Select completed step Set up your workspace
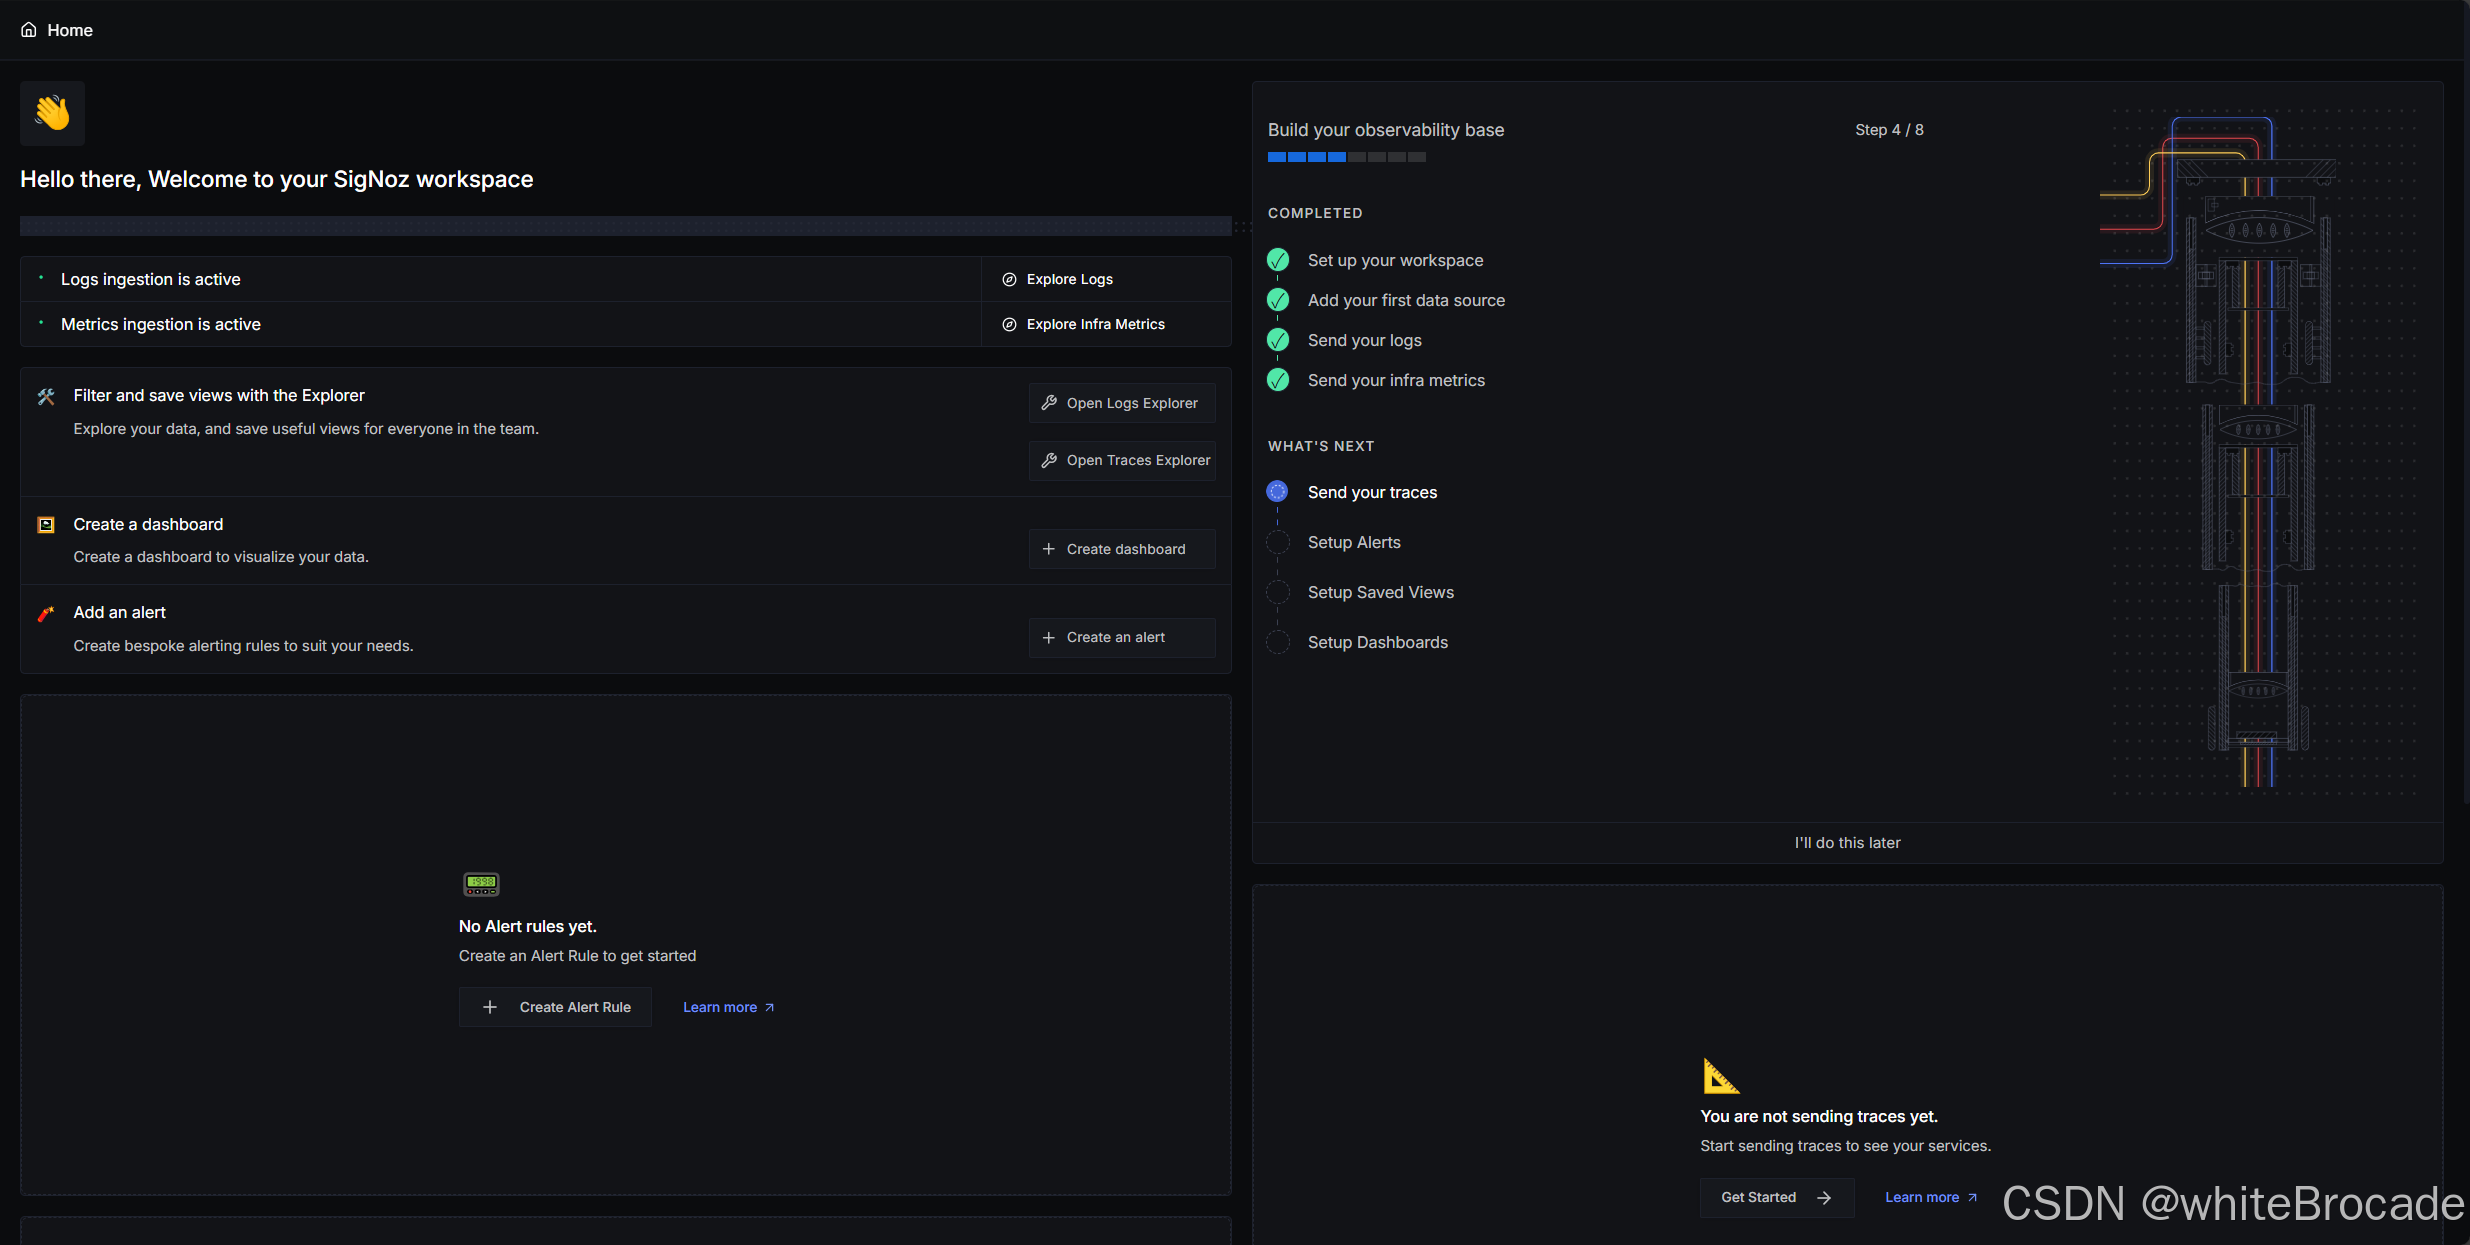 coord(1395,260)
